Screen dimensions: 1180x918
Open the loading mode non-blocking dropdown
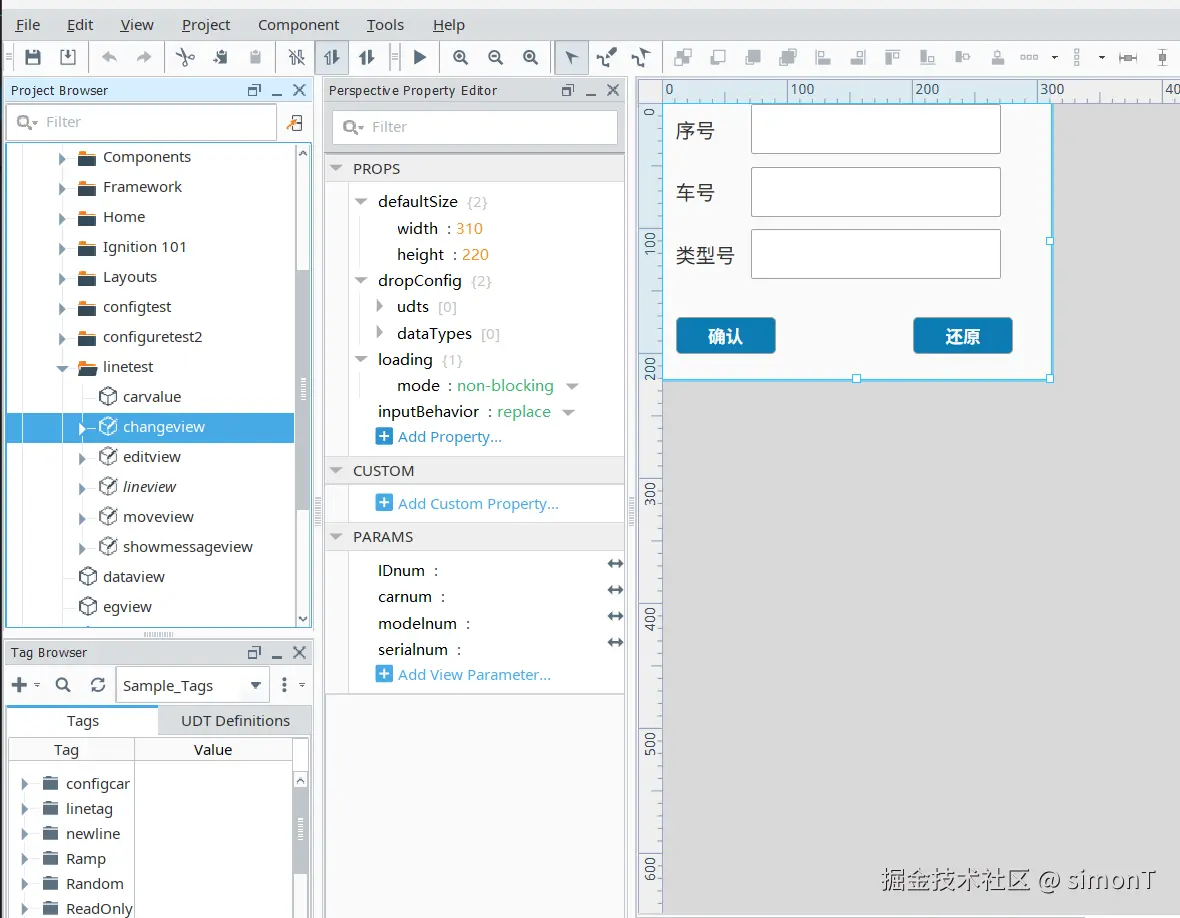tap(572, 386)
